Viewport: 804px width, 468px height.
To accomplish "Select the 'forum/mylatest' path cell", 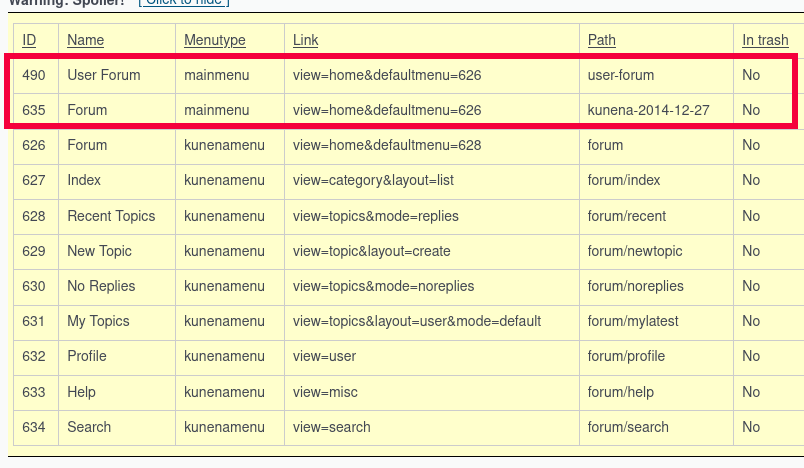I will click(x=633, y=321).
